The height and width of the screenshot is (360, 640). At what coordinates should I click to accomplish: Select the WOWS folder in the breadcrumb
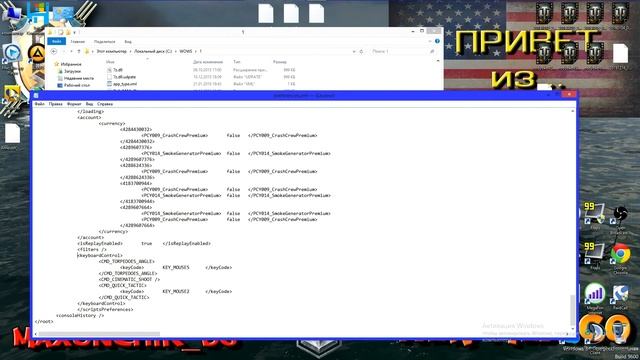pos(186,51)
